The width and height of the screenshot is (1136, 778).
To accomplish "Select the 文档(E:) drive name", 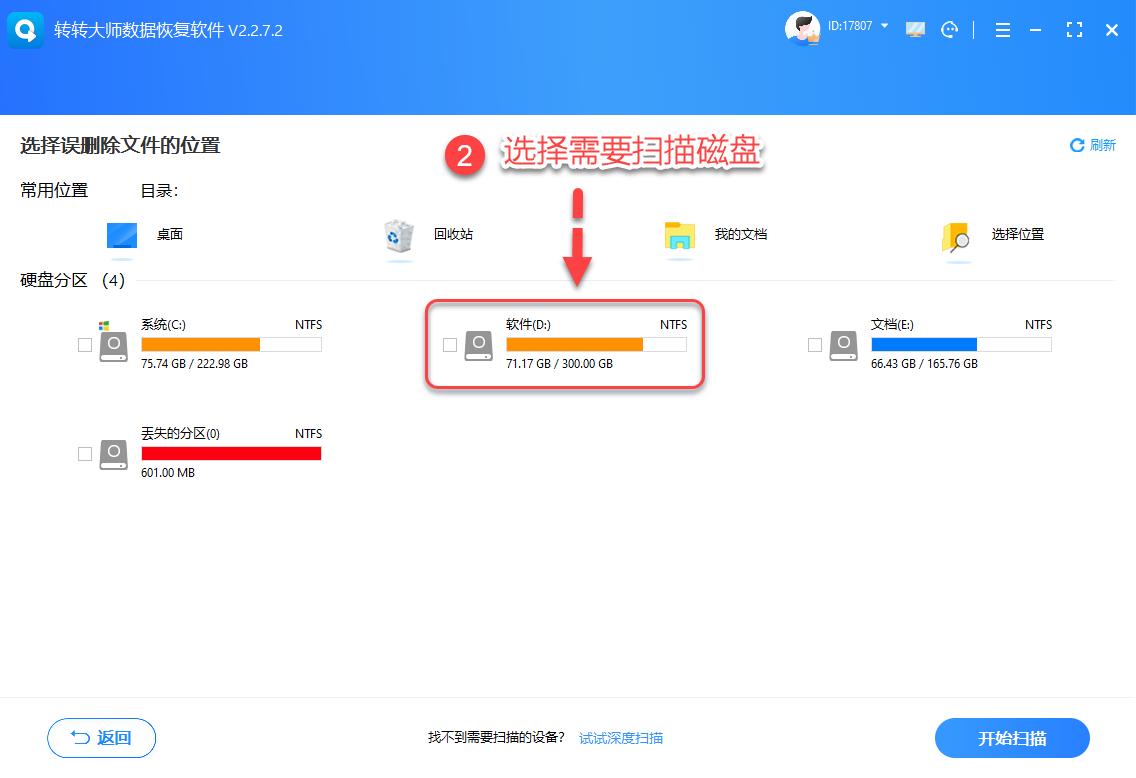I will click(x=893, y=325).
